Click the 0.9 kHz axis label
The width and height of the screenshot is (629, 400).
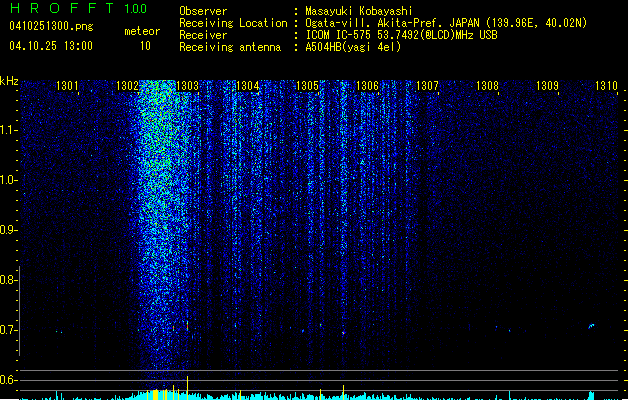point(8,230)
